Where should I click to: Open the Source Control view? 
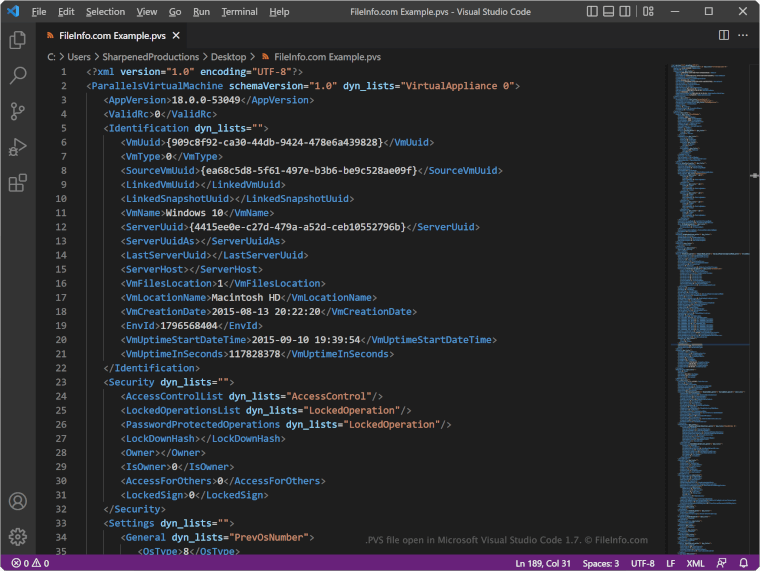[x=17, y=111]
